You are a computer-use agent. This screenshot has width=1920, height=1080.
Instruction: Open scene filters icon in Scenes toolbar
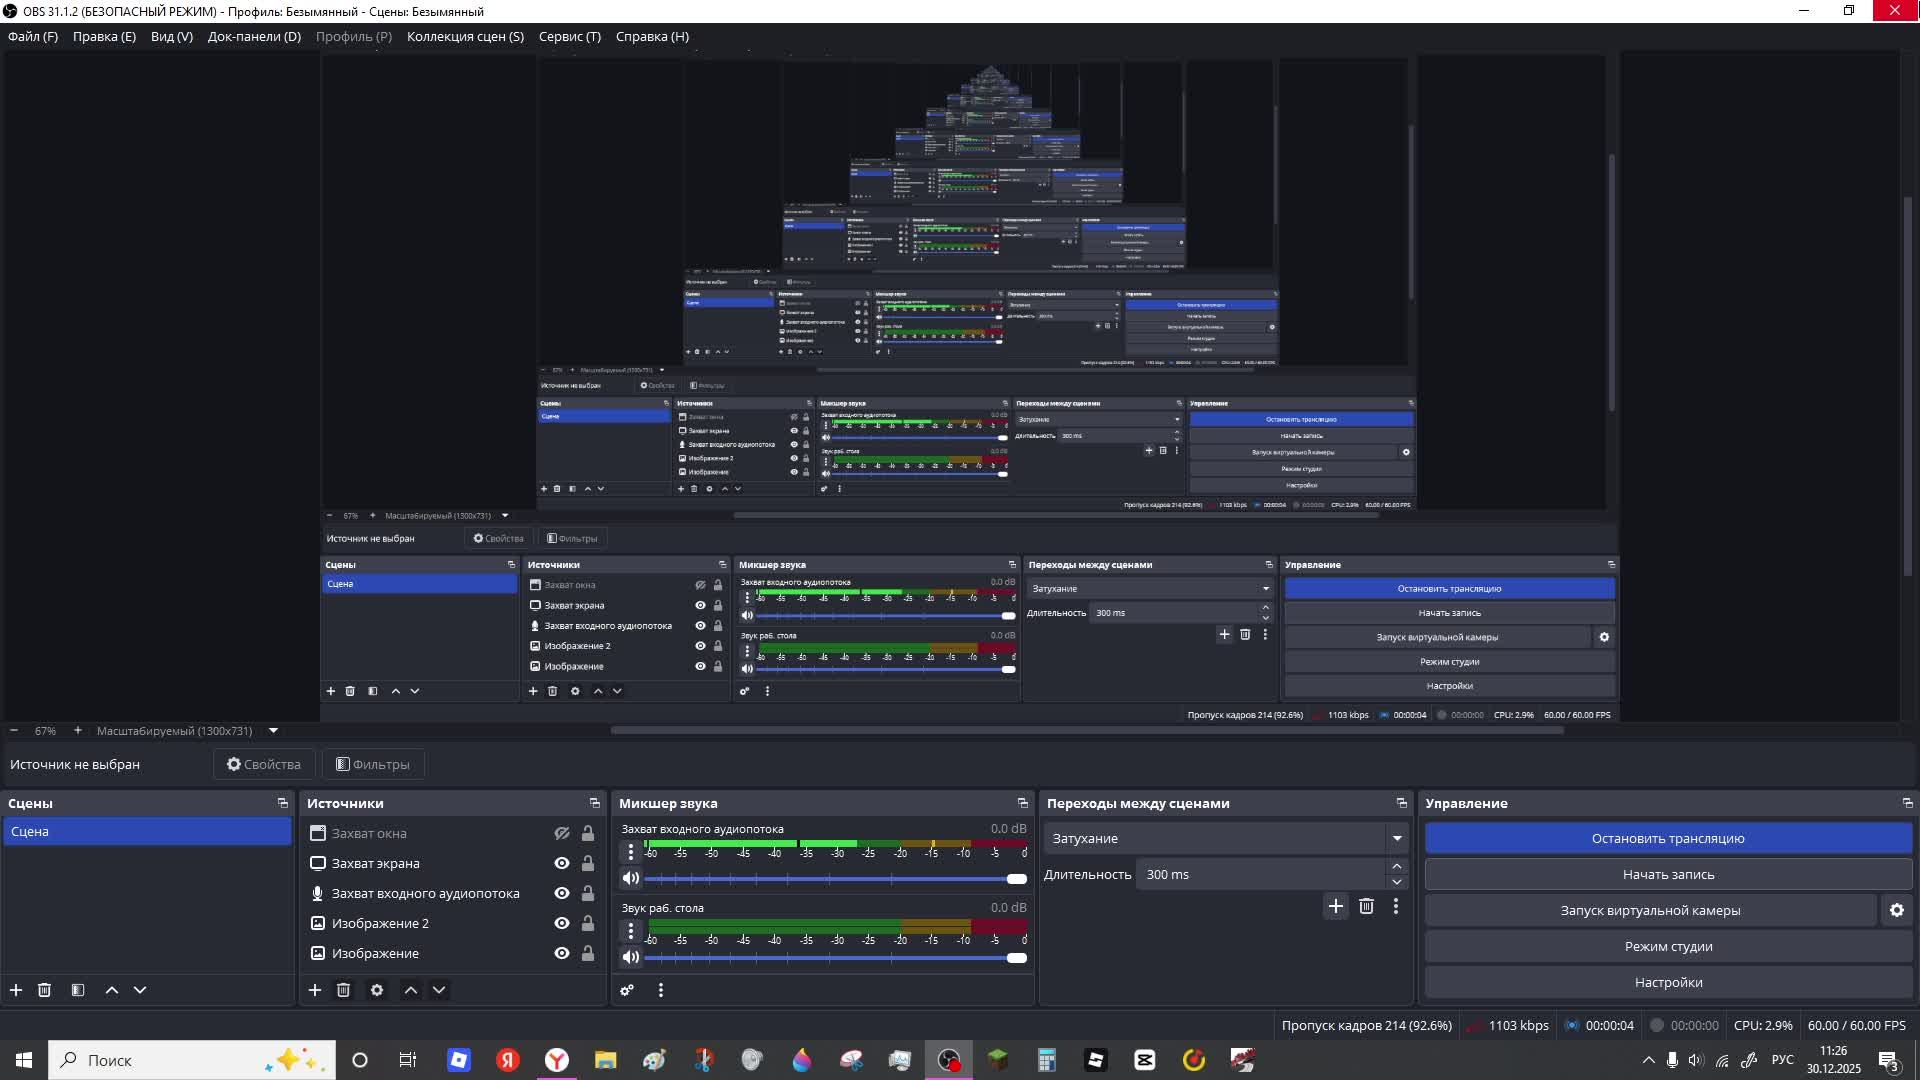coord(77,990)
